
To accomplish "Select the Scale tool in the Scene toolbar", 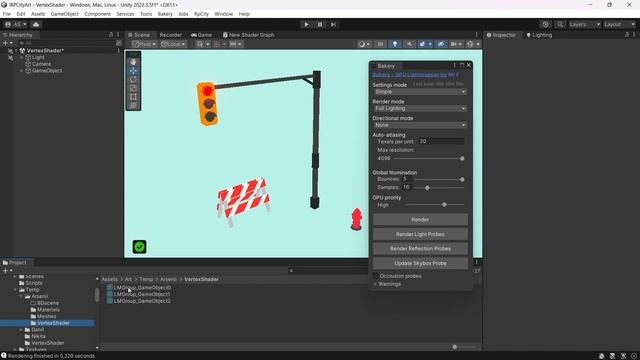I will 133,88.
